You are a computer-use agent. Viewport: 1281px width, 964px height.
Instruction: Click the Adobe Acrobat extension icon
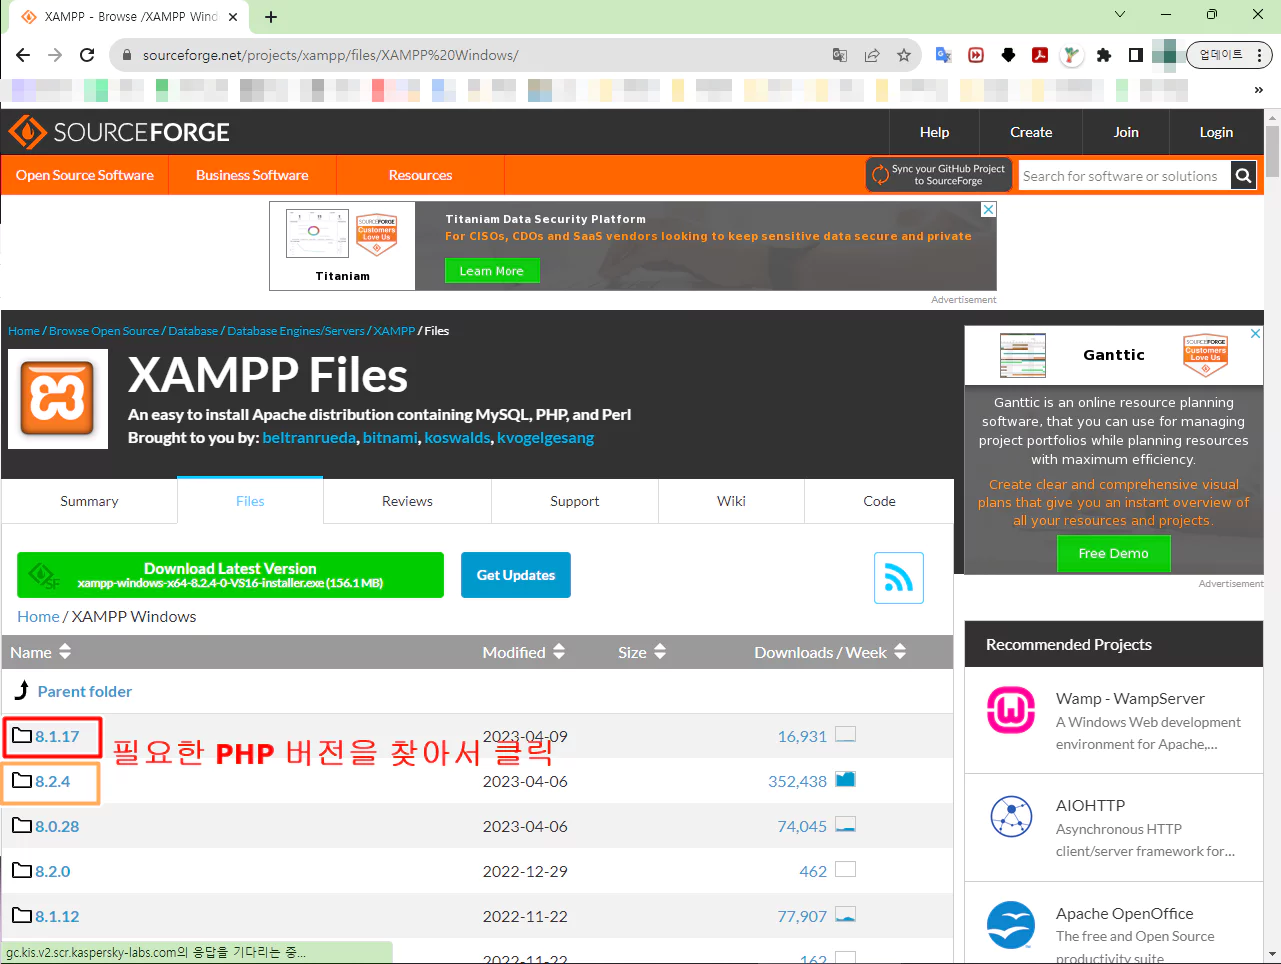[1040, 55]
